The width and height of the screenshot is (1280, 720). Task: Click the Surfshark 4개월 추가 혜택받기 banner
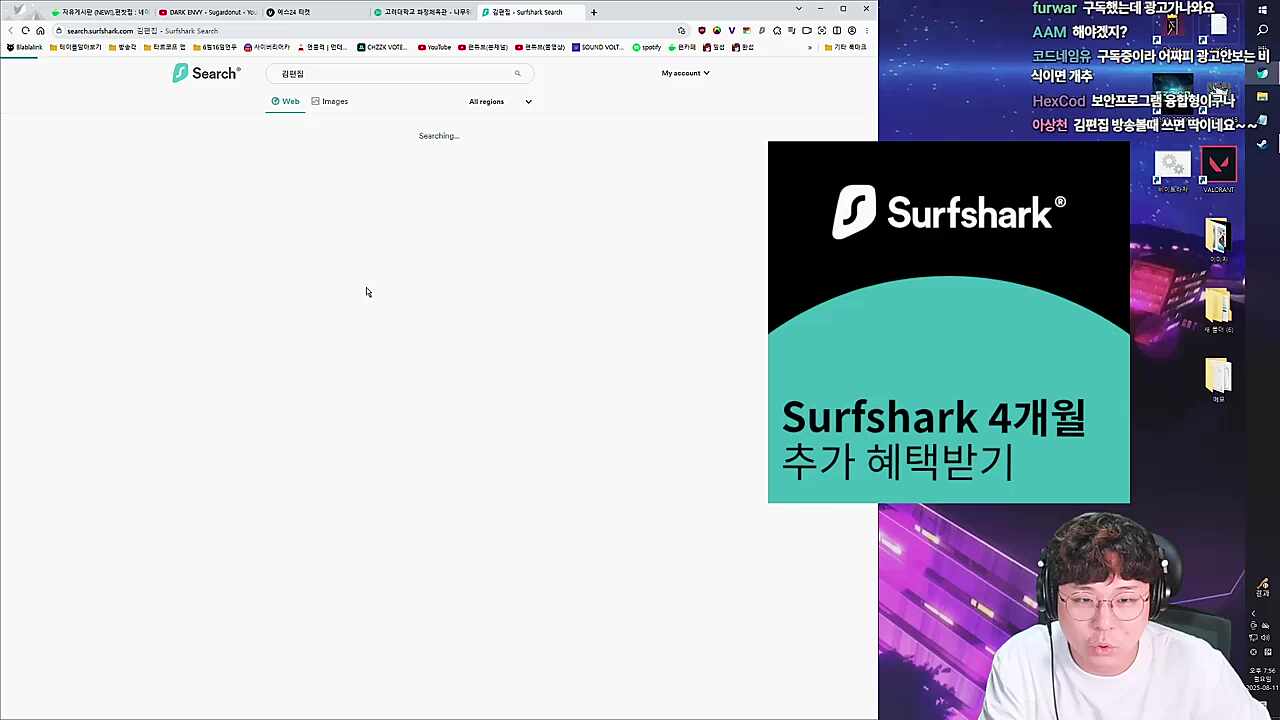tap(949, 322)
